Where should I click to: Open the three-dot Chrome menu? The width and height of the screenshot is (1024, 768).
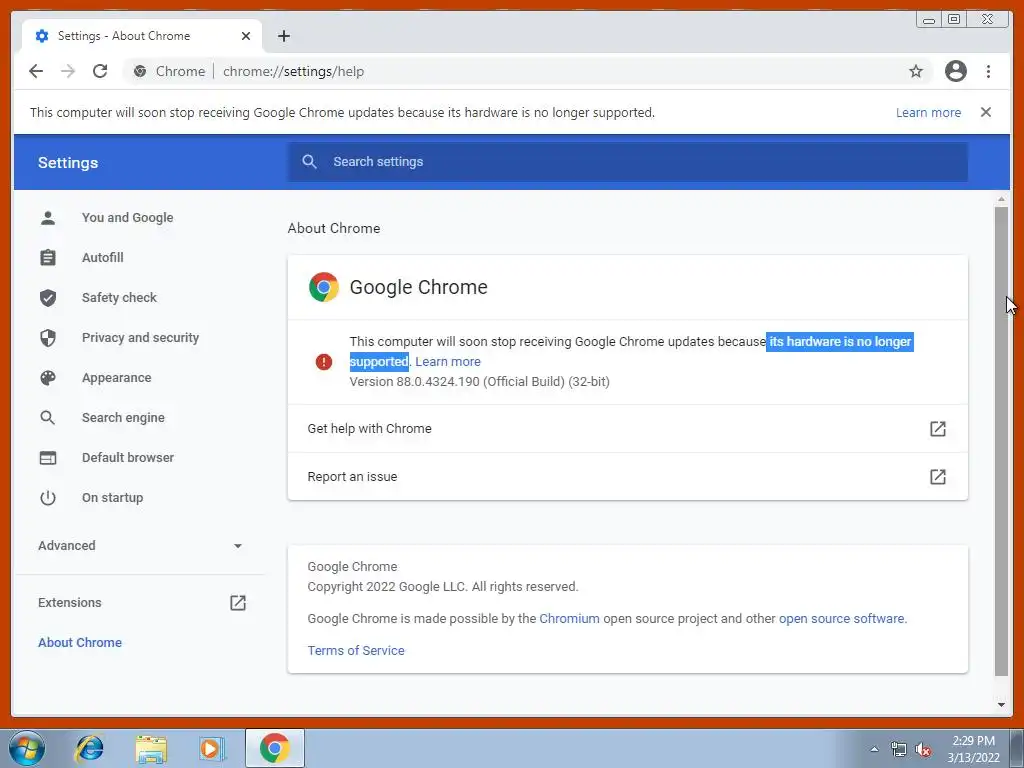pos(988,71)
